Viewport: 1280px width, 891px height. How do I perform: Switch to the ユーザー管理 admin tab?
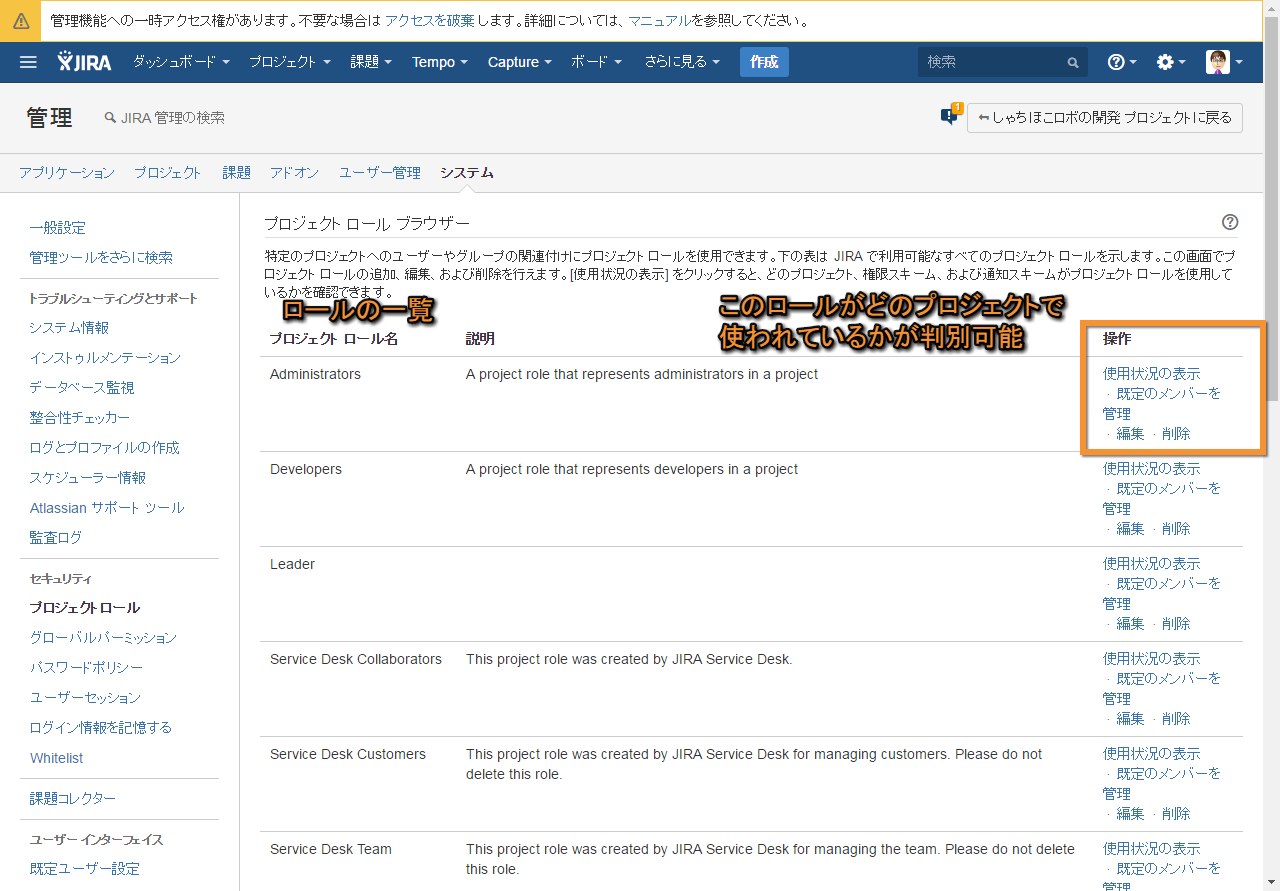[379, 173]
